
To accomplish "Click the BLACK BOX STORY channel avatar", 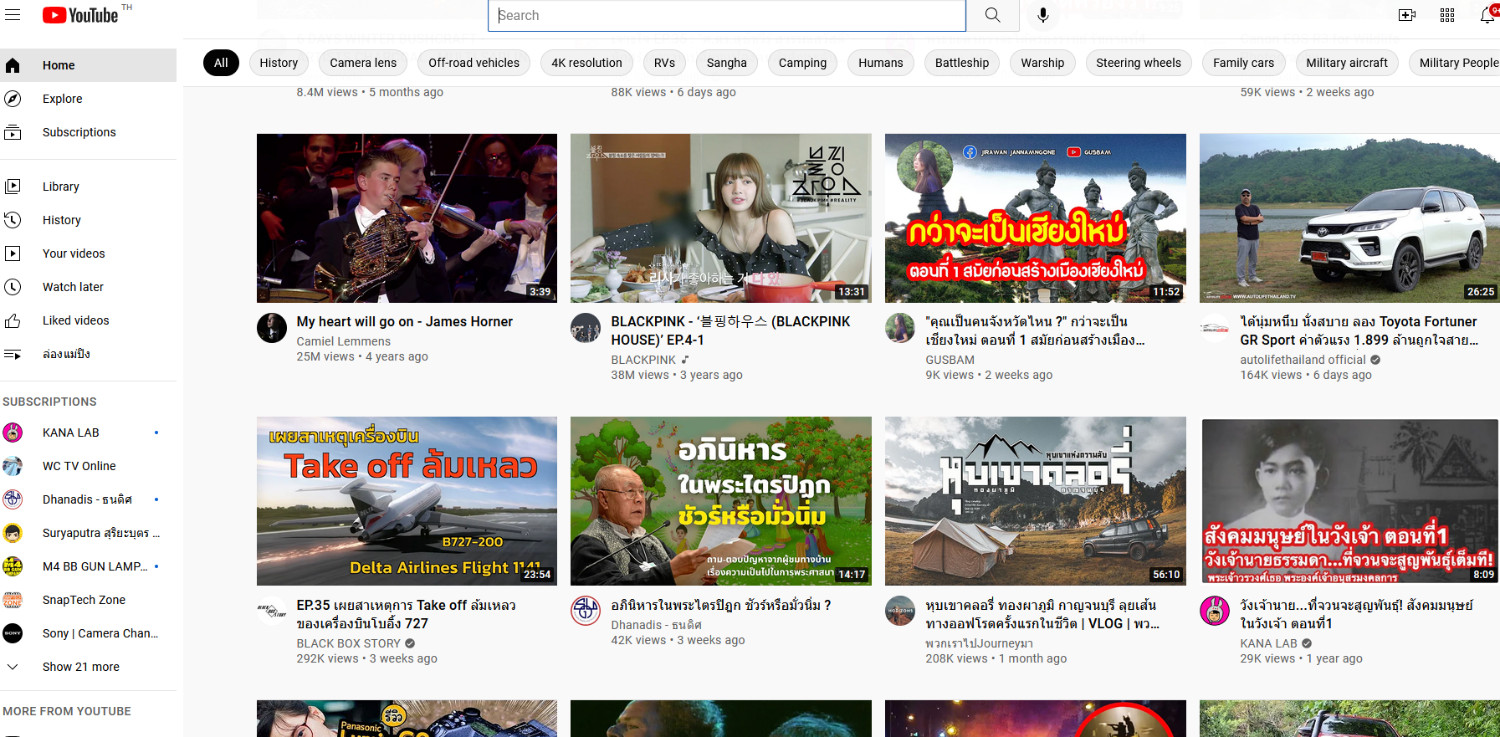I will [272, 611].
